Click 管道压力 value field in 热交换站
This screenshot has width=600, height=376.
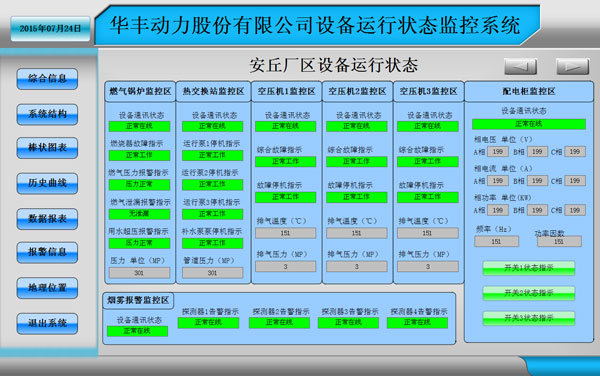click(x=212, y=273)
